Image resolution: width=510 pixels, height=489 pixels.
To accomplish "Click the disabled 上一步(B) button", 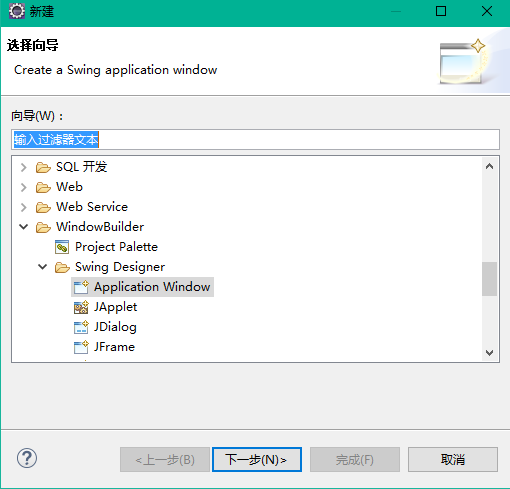I will 165,460.
